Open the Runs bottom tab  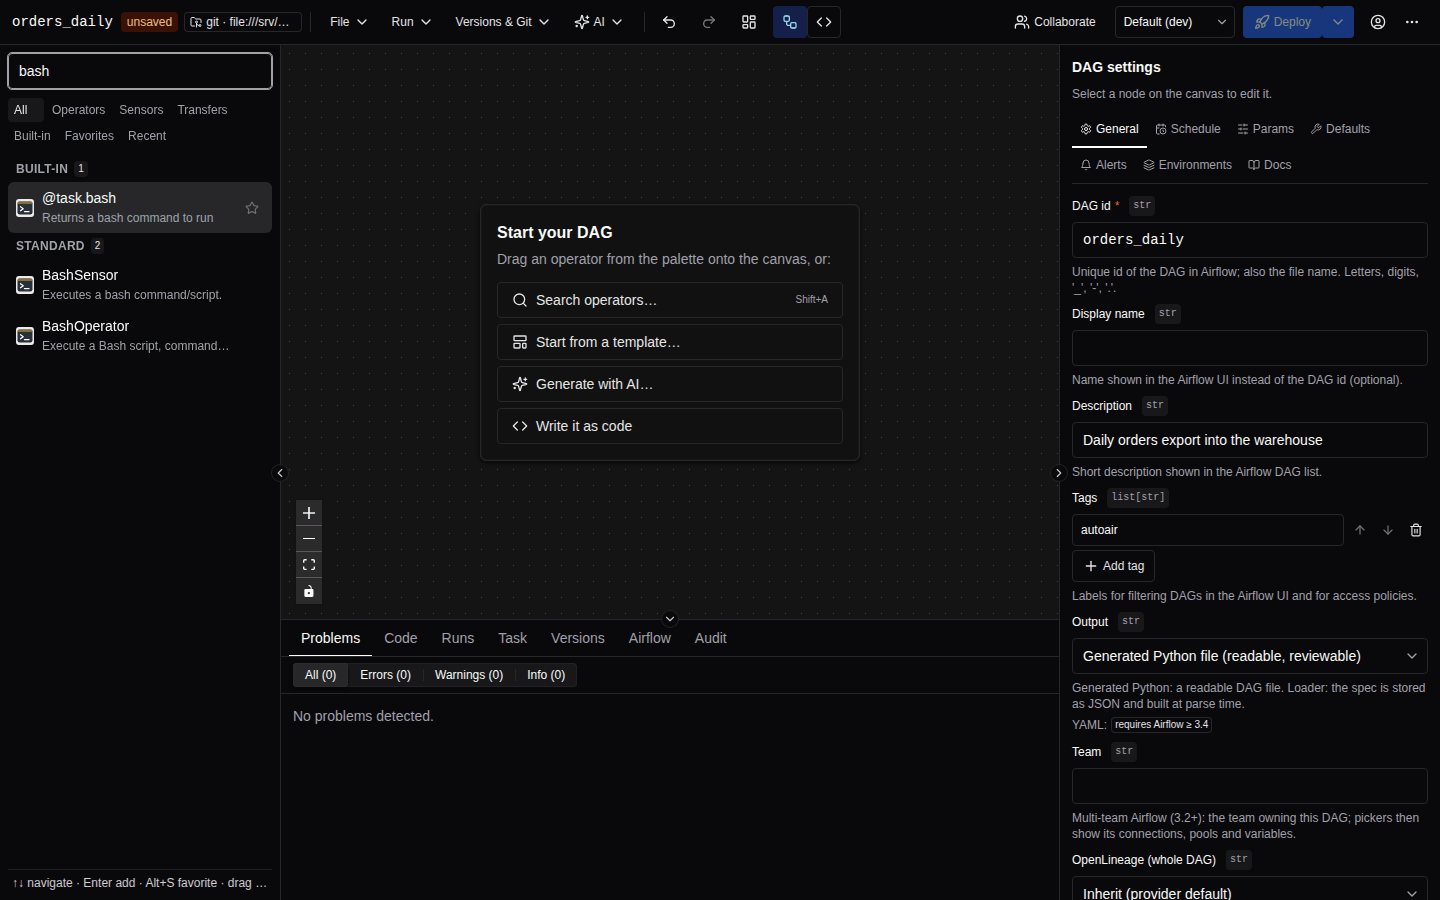(458, 638)
